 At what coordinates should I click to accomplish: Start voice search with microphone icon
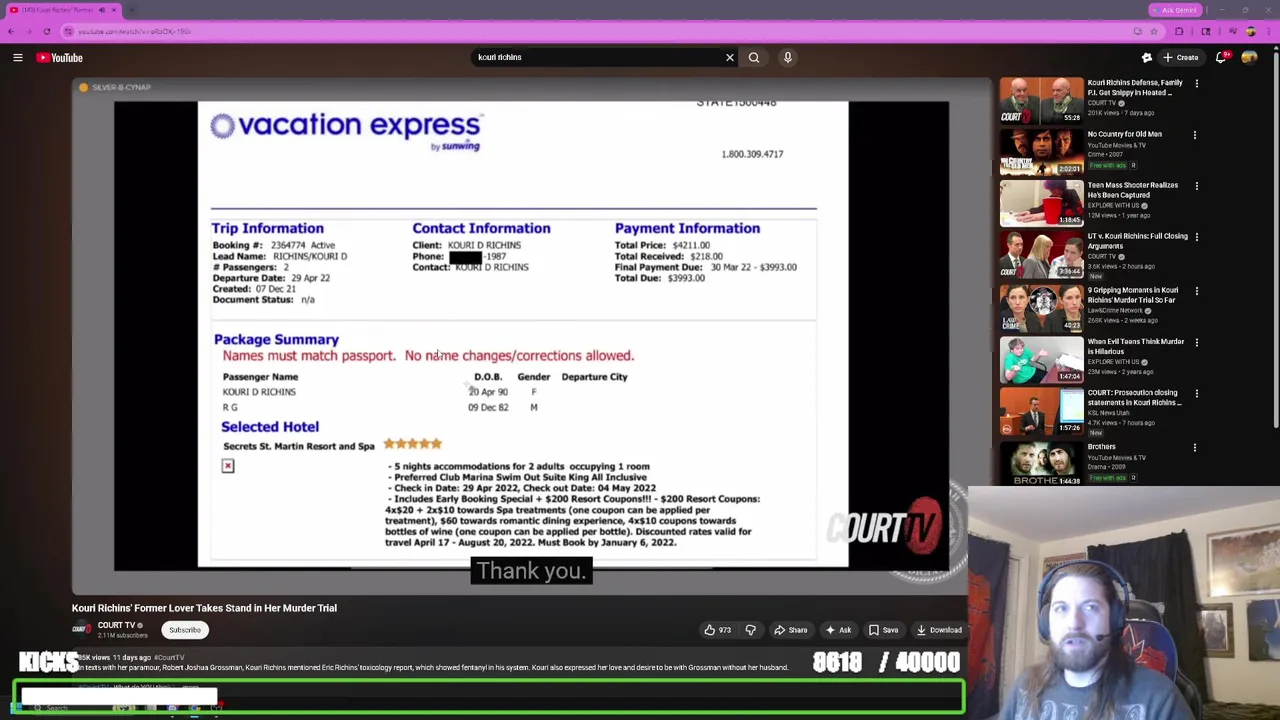[x=788, y=58]
